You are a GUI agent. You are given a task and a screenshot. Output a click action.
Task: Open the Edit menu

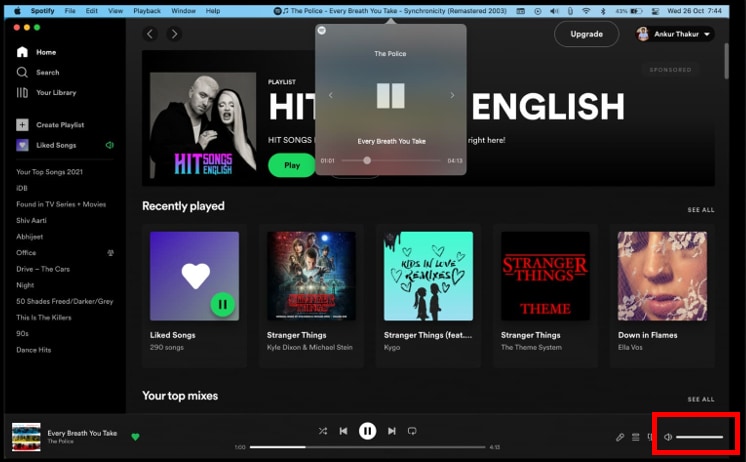tap(92, 10)
